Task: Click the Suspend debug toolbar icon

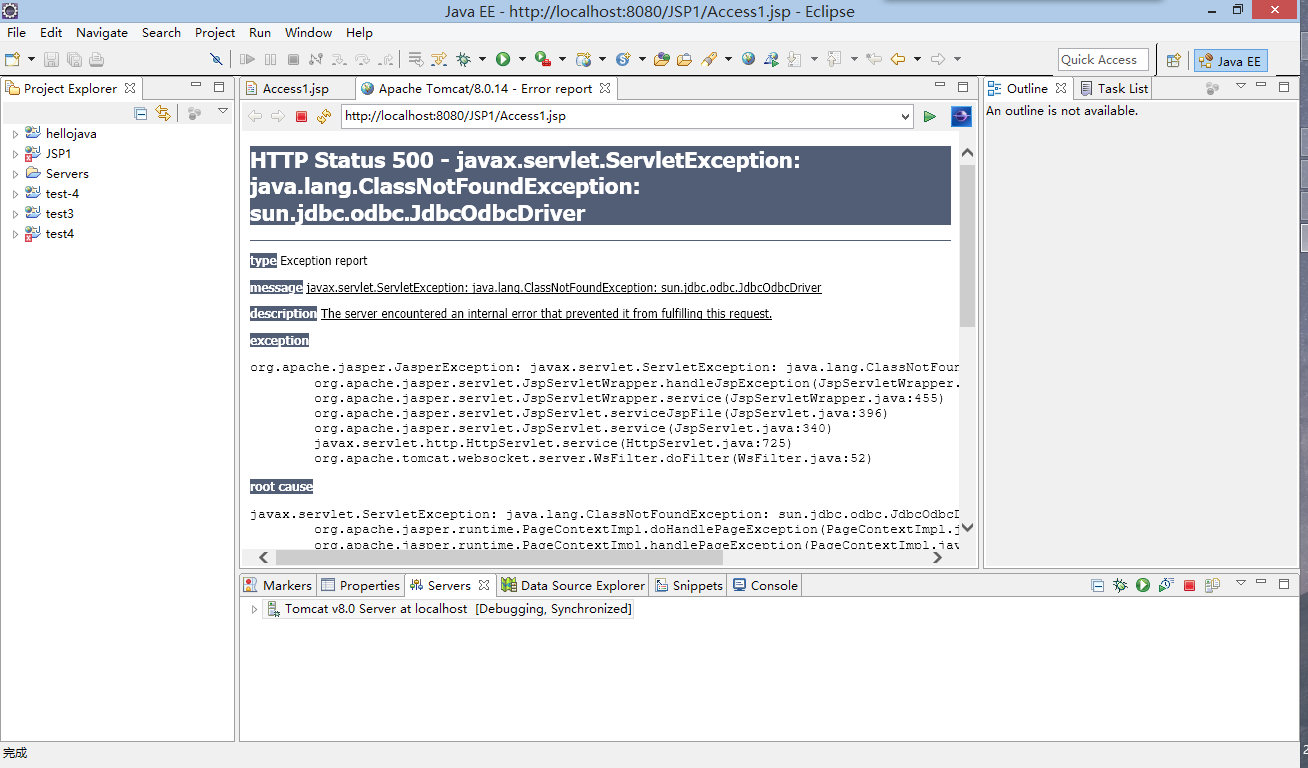Action: [270, 59]
